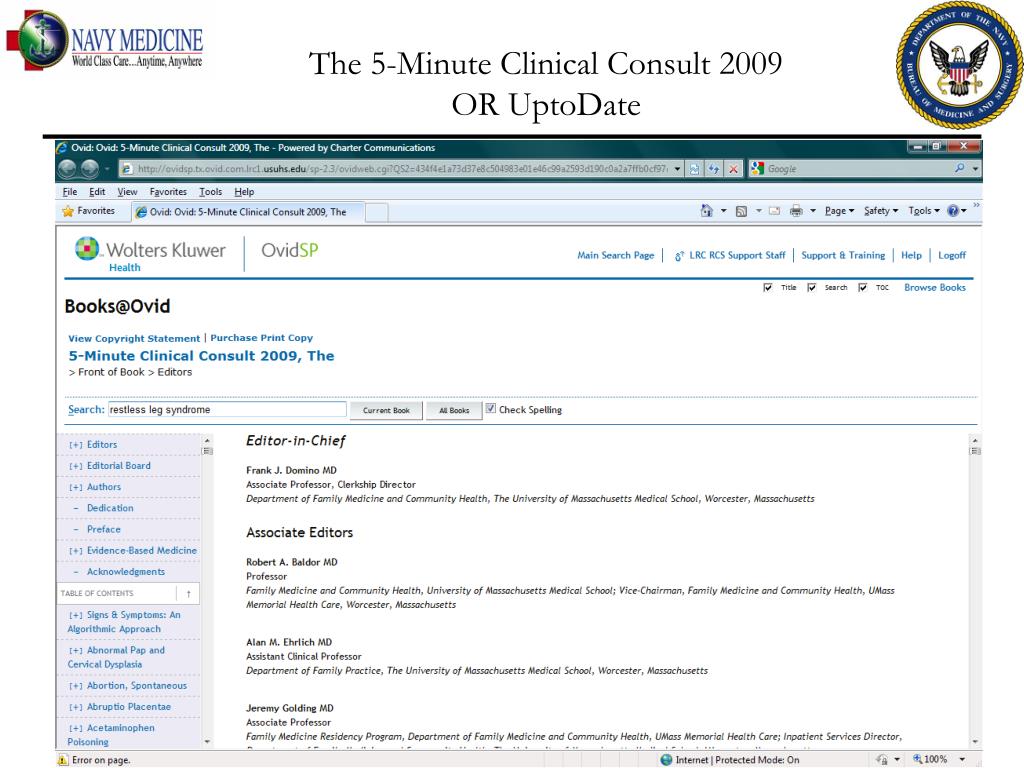
Task: Click the Wolters Kluwer Health logo
Action: pyautogui.click(x=150, y=255)
